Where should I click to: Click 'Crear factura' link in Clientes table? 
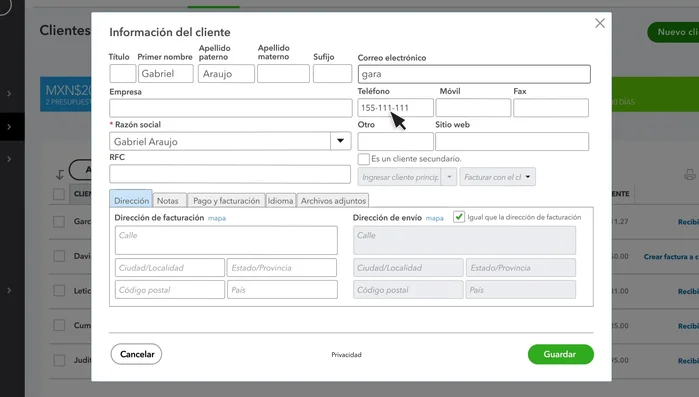click(x=670, y=257)
